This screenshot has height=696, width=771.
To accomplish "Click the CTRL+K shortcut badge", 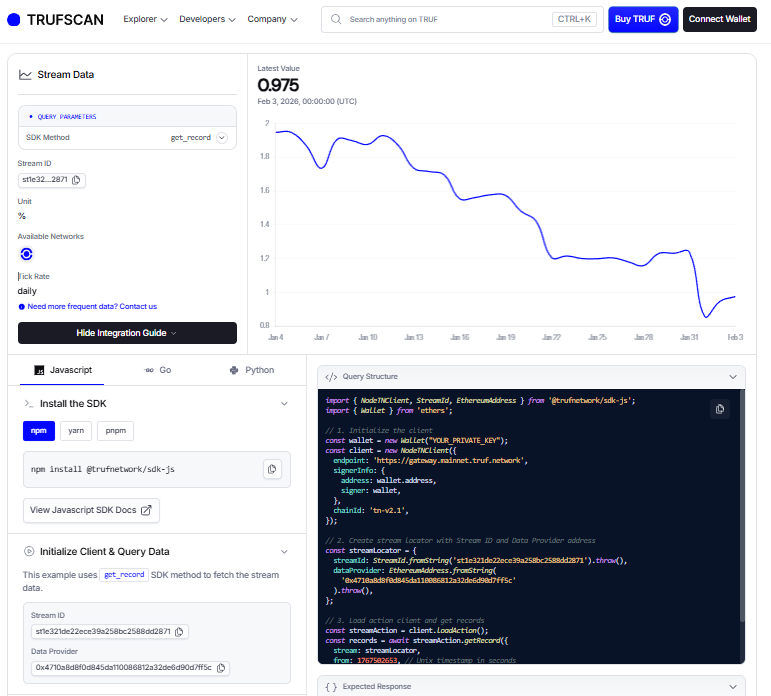I will coord(574,19).
